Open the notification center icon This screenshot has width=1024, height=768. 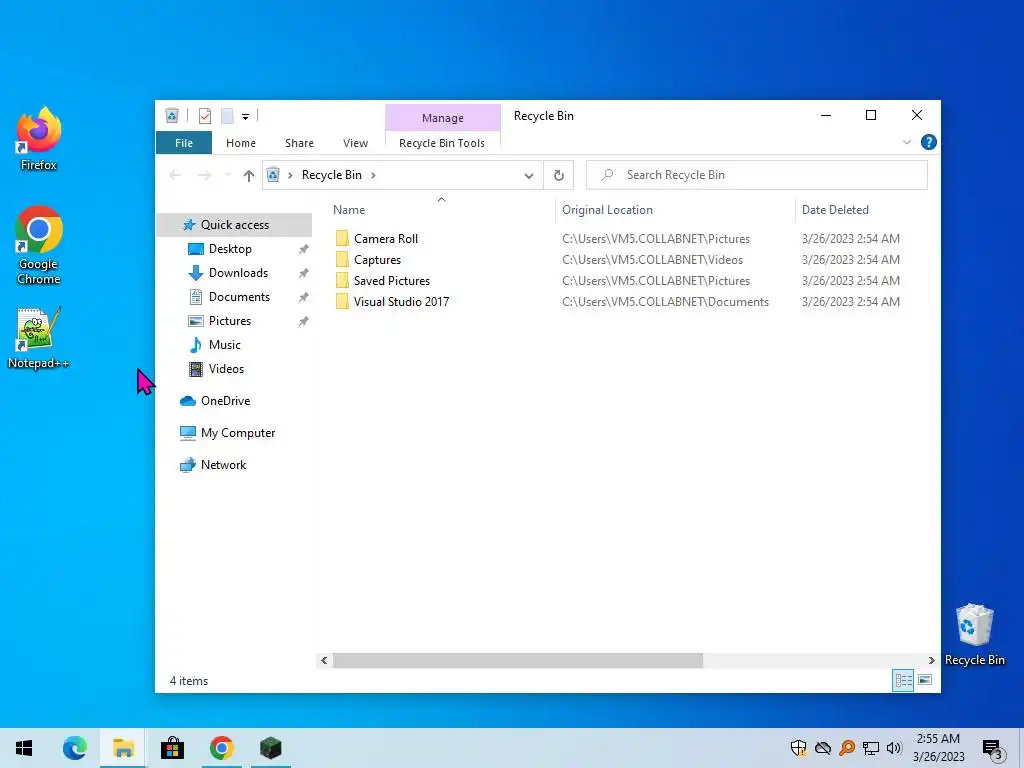(x=992, y=748)
